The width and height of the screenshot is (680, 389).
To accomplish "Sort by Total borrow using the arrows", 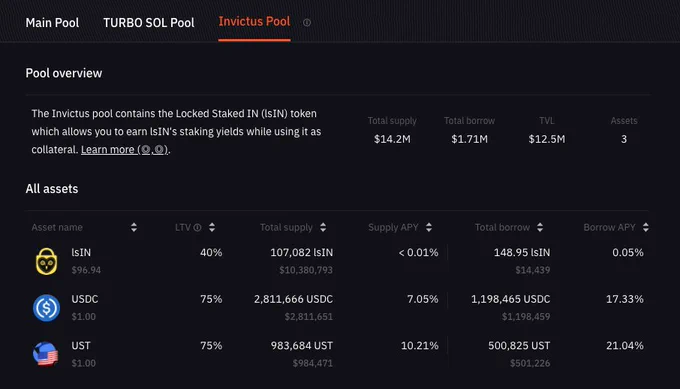I will (540, 227).
